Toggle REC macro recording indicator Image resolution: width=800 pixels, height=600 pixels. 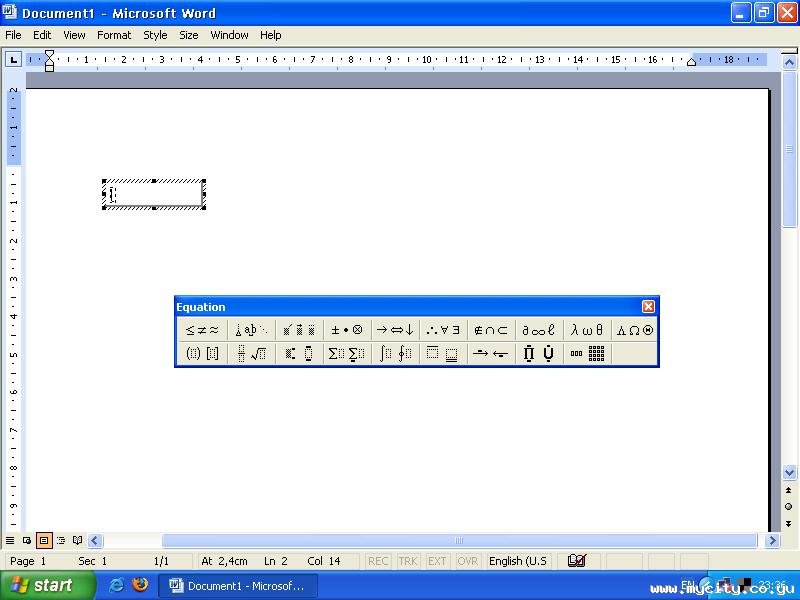pyautogui.click(x=378, y=561)
